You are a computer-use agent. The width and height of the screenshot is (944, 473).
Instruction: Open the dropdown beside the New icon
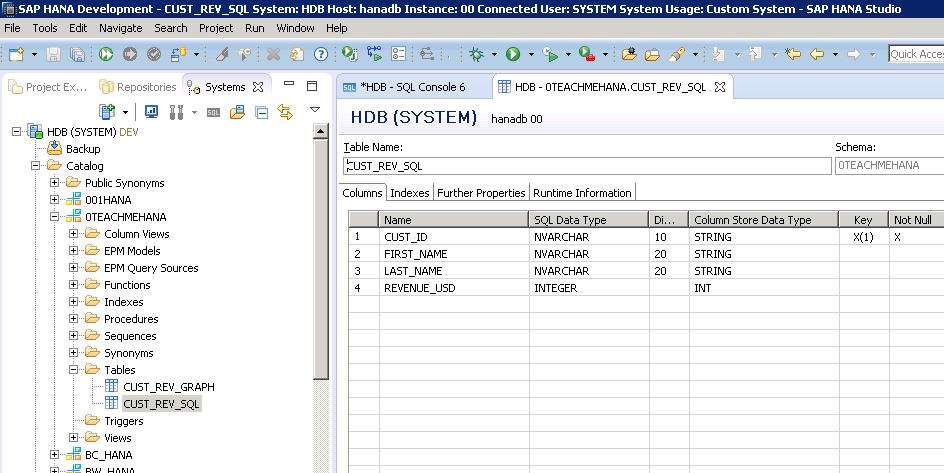(34, 55)
